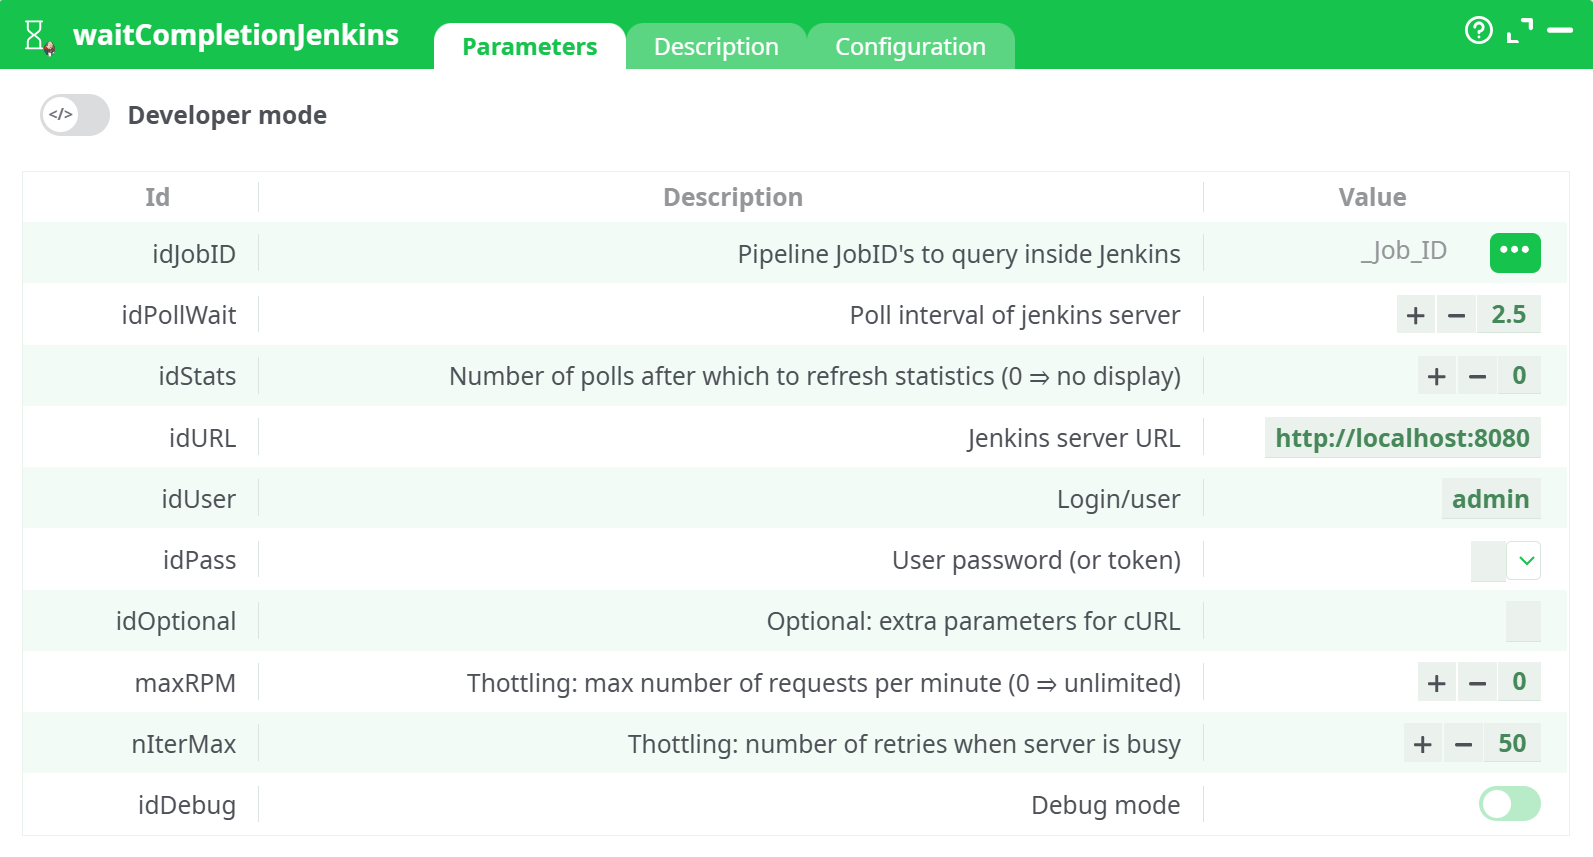
Task: Select the idJobID row label
Action: point(194,254)
